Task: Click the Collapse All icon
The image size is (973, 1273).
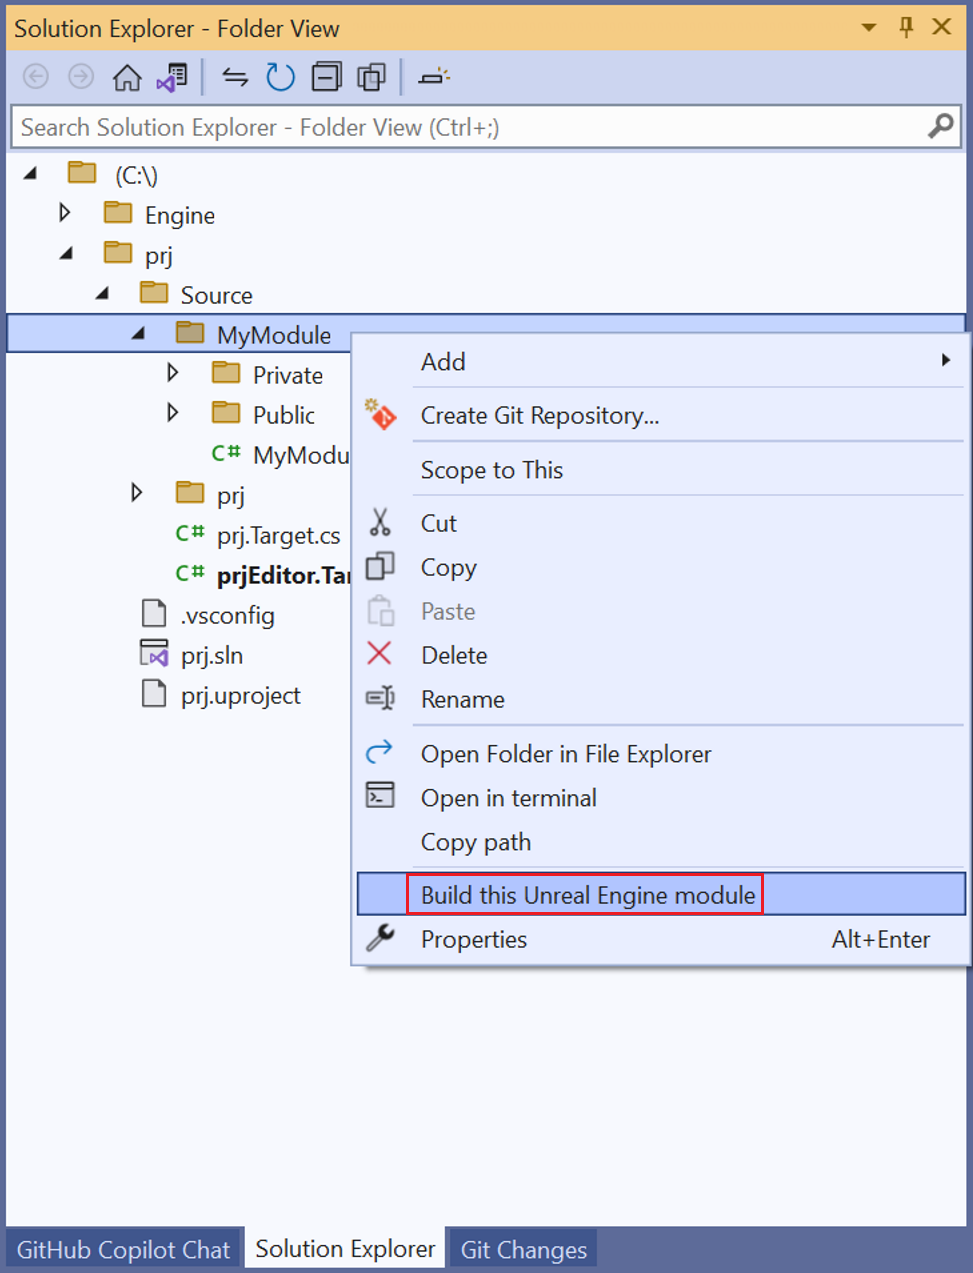Action: pos(326,77)
